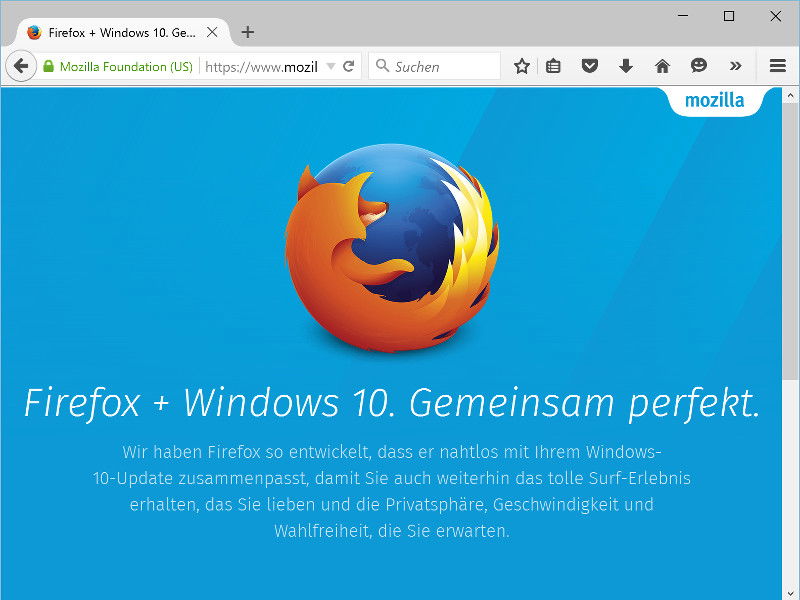
Task: Click the https://www.mozil address field
Action: (261, 67)
